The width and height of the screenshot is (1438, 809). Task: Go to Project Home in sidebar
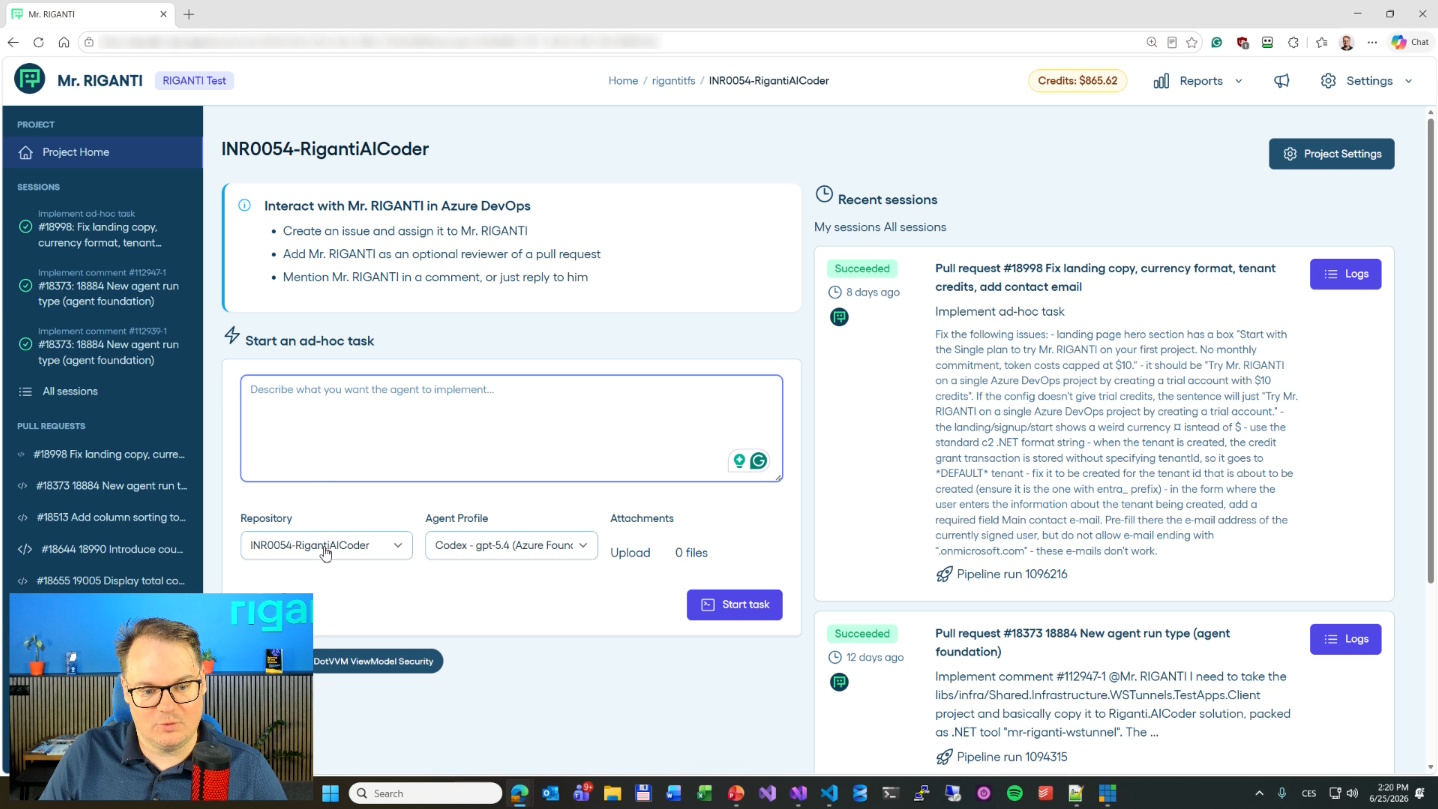(103, 152)
